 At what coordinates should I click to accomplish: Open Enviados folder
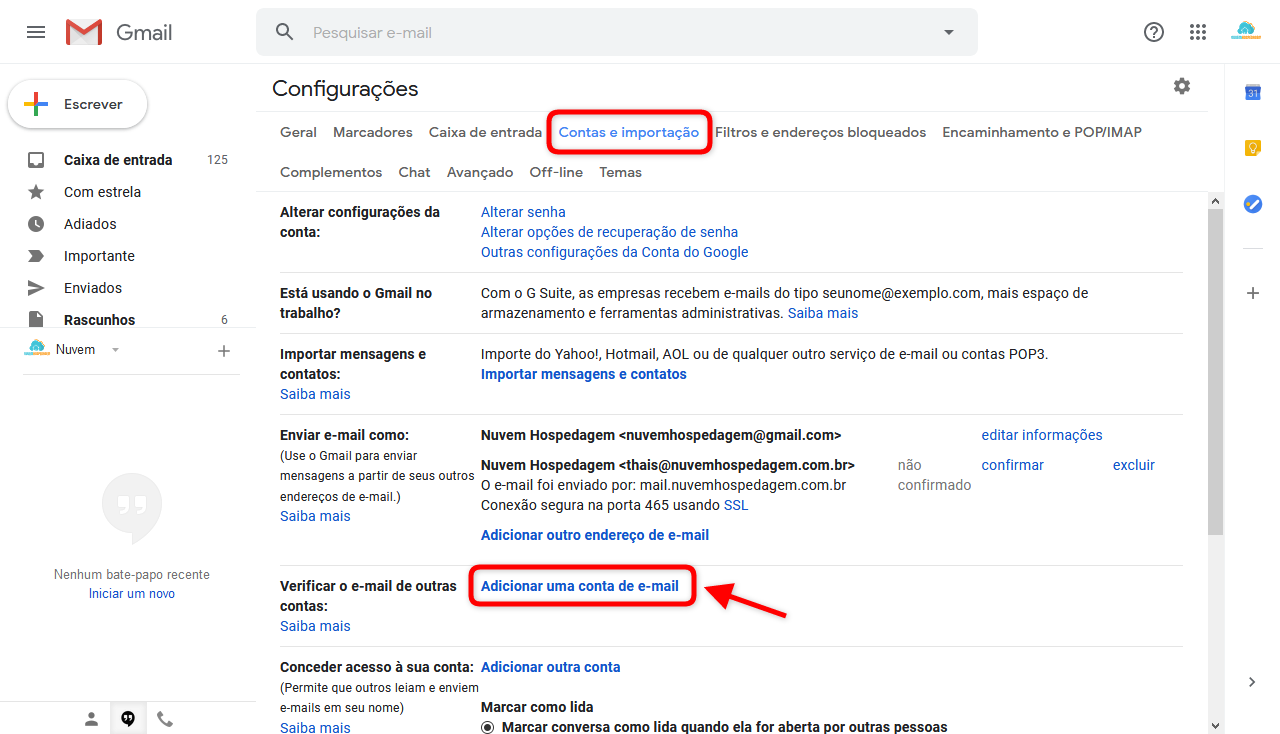(x=93, y=288)
